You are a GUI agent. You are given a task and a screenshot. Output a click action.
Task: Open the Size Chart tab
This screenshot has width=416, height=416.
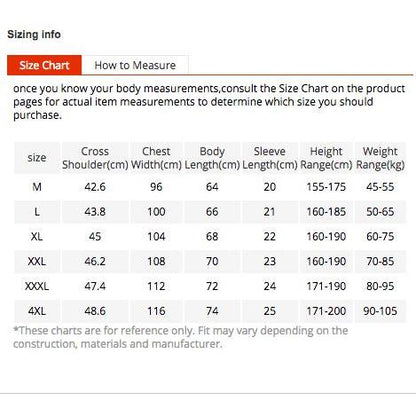(x=44, y=65)
